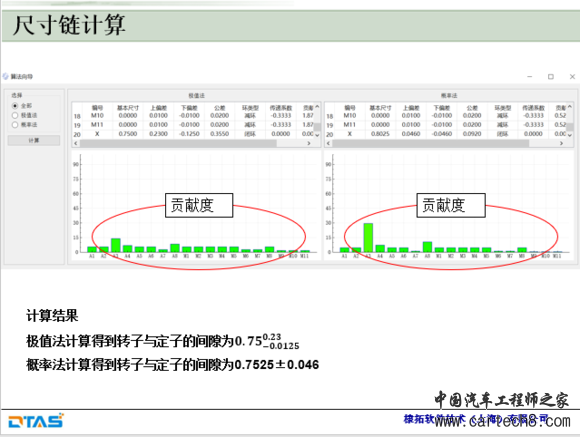Image resolution: width=580 pixels, height=437 pixels.
Task: Click the 公差 column header in left table
Action: click(x=219, y=108)
